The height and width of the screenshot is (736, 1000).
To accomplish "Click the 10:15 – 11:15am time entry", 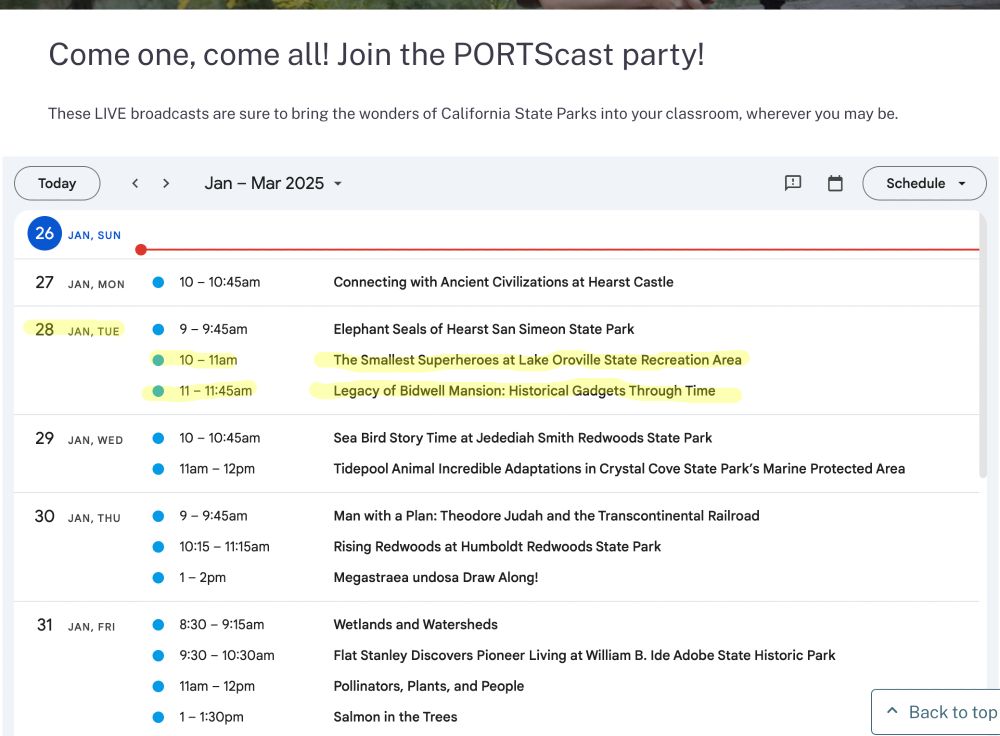I will pos(224,547).
